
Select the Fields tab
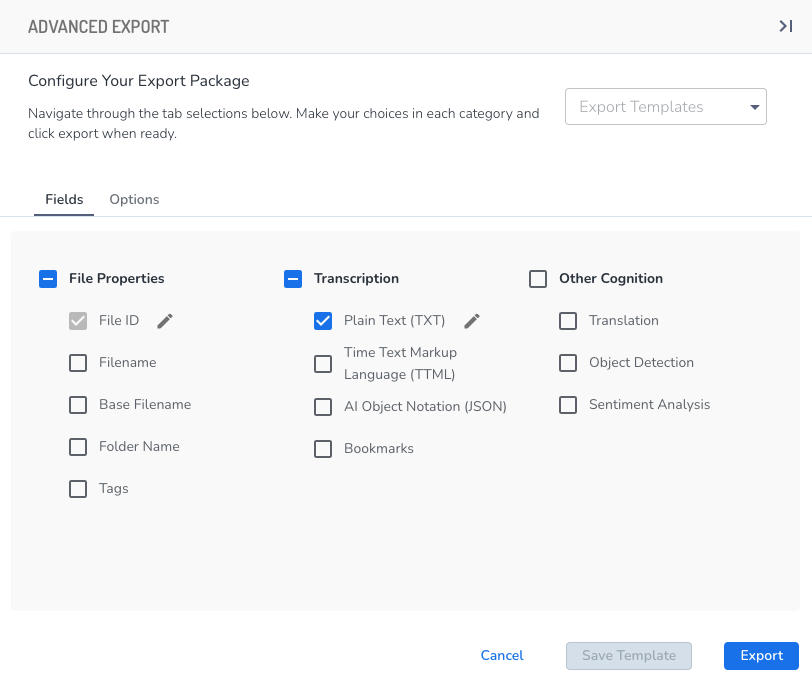64,199
